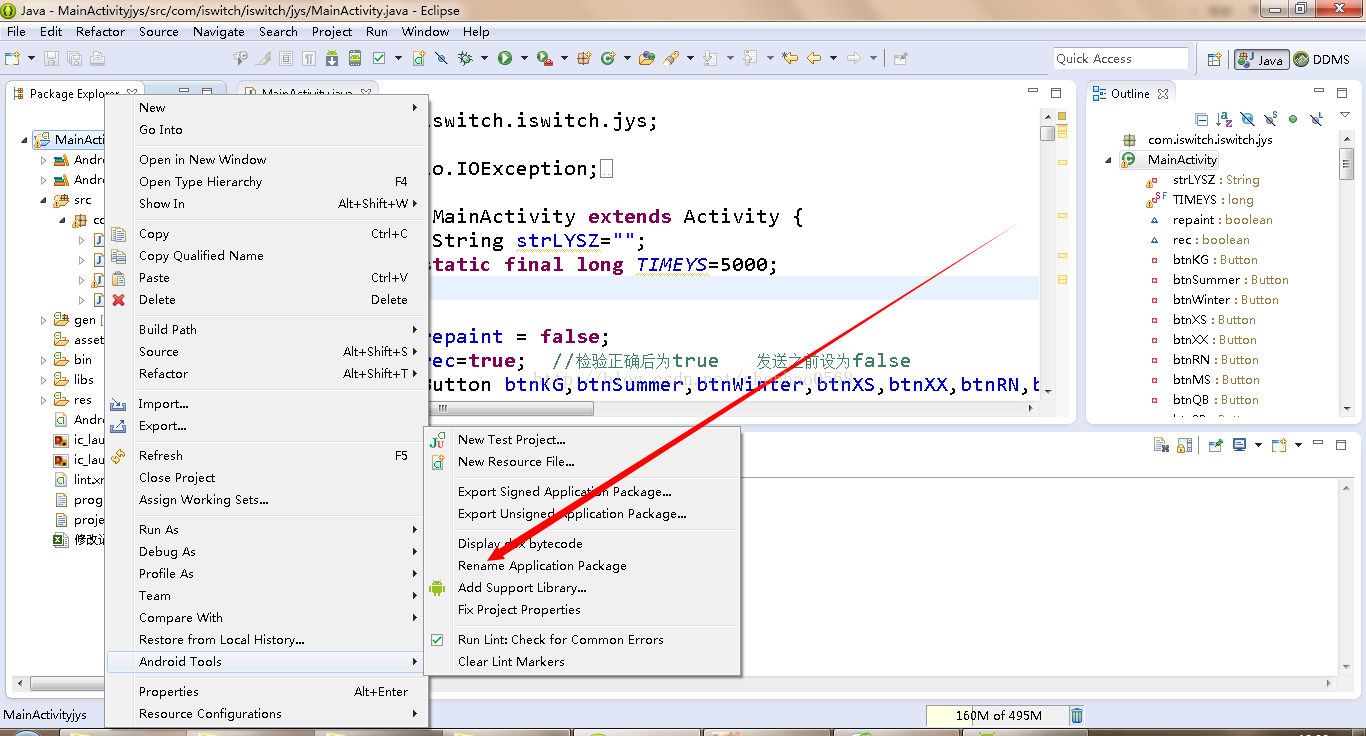Choose Export Signed Application Package
Viewport: 1366px width, 736px height.
pos(564,492)
